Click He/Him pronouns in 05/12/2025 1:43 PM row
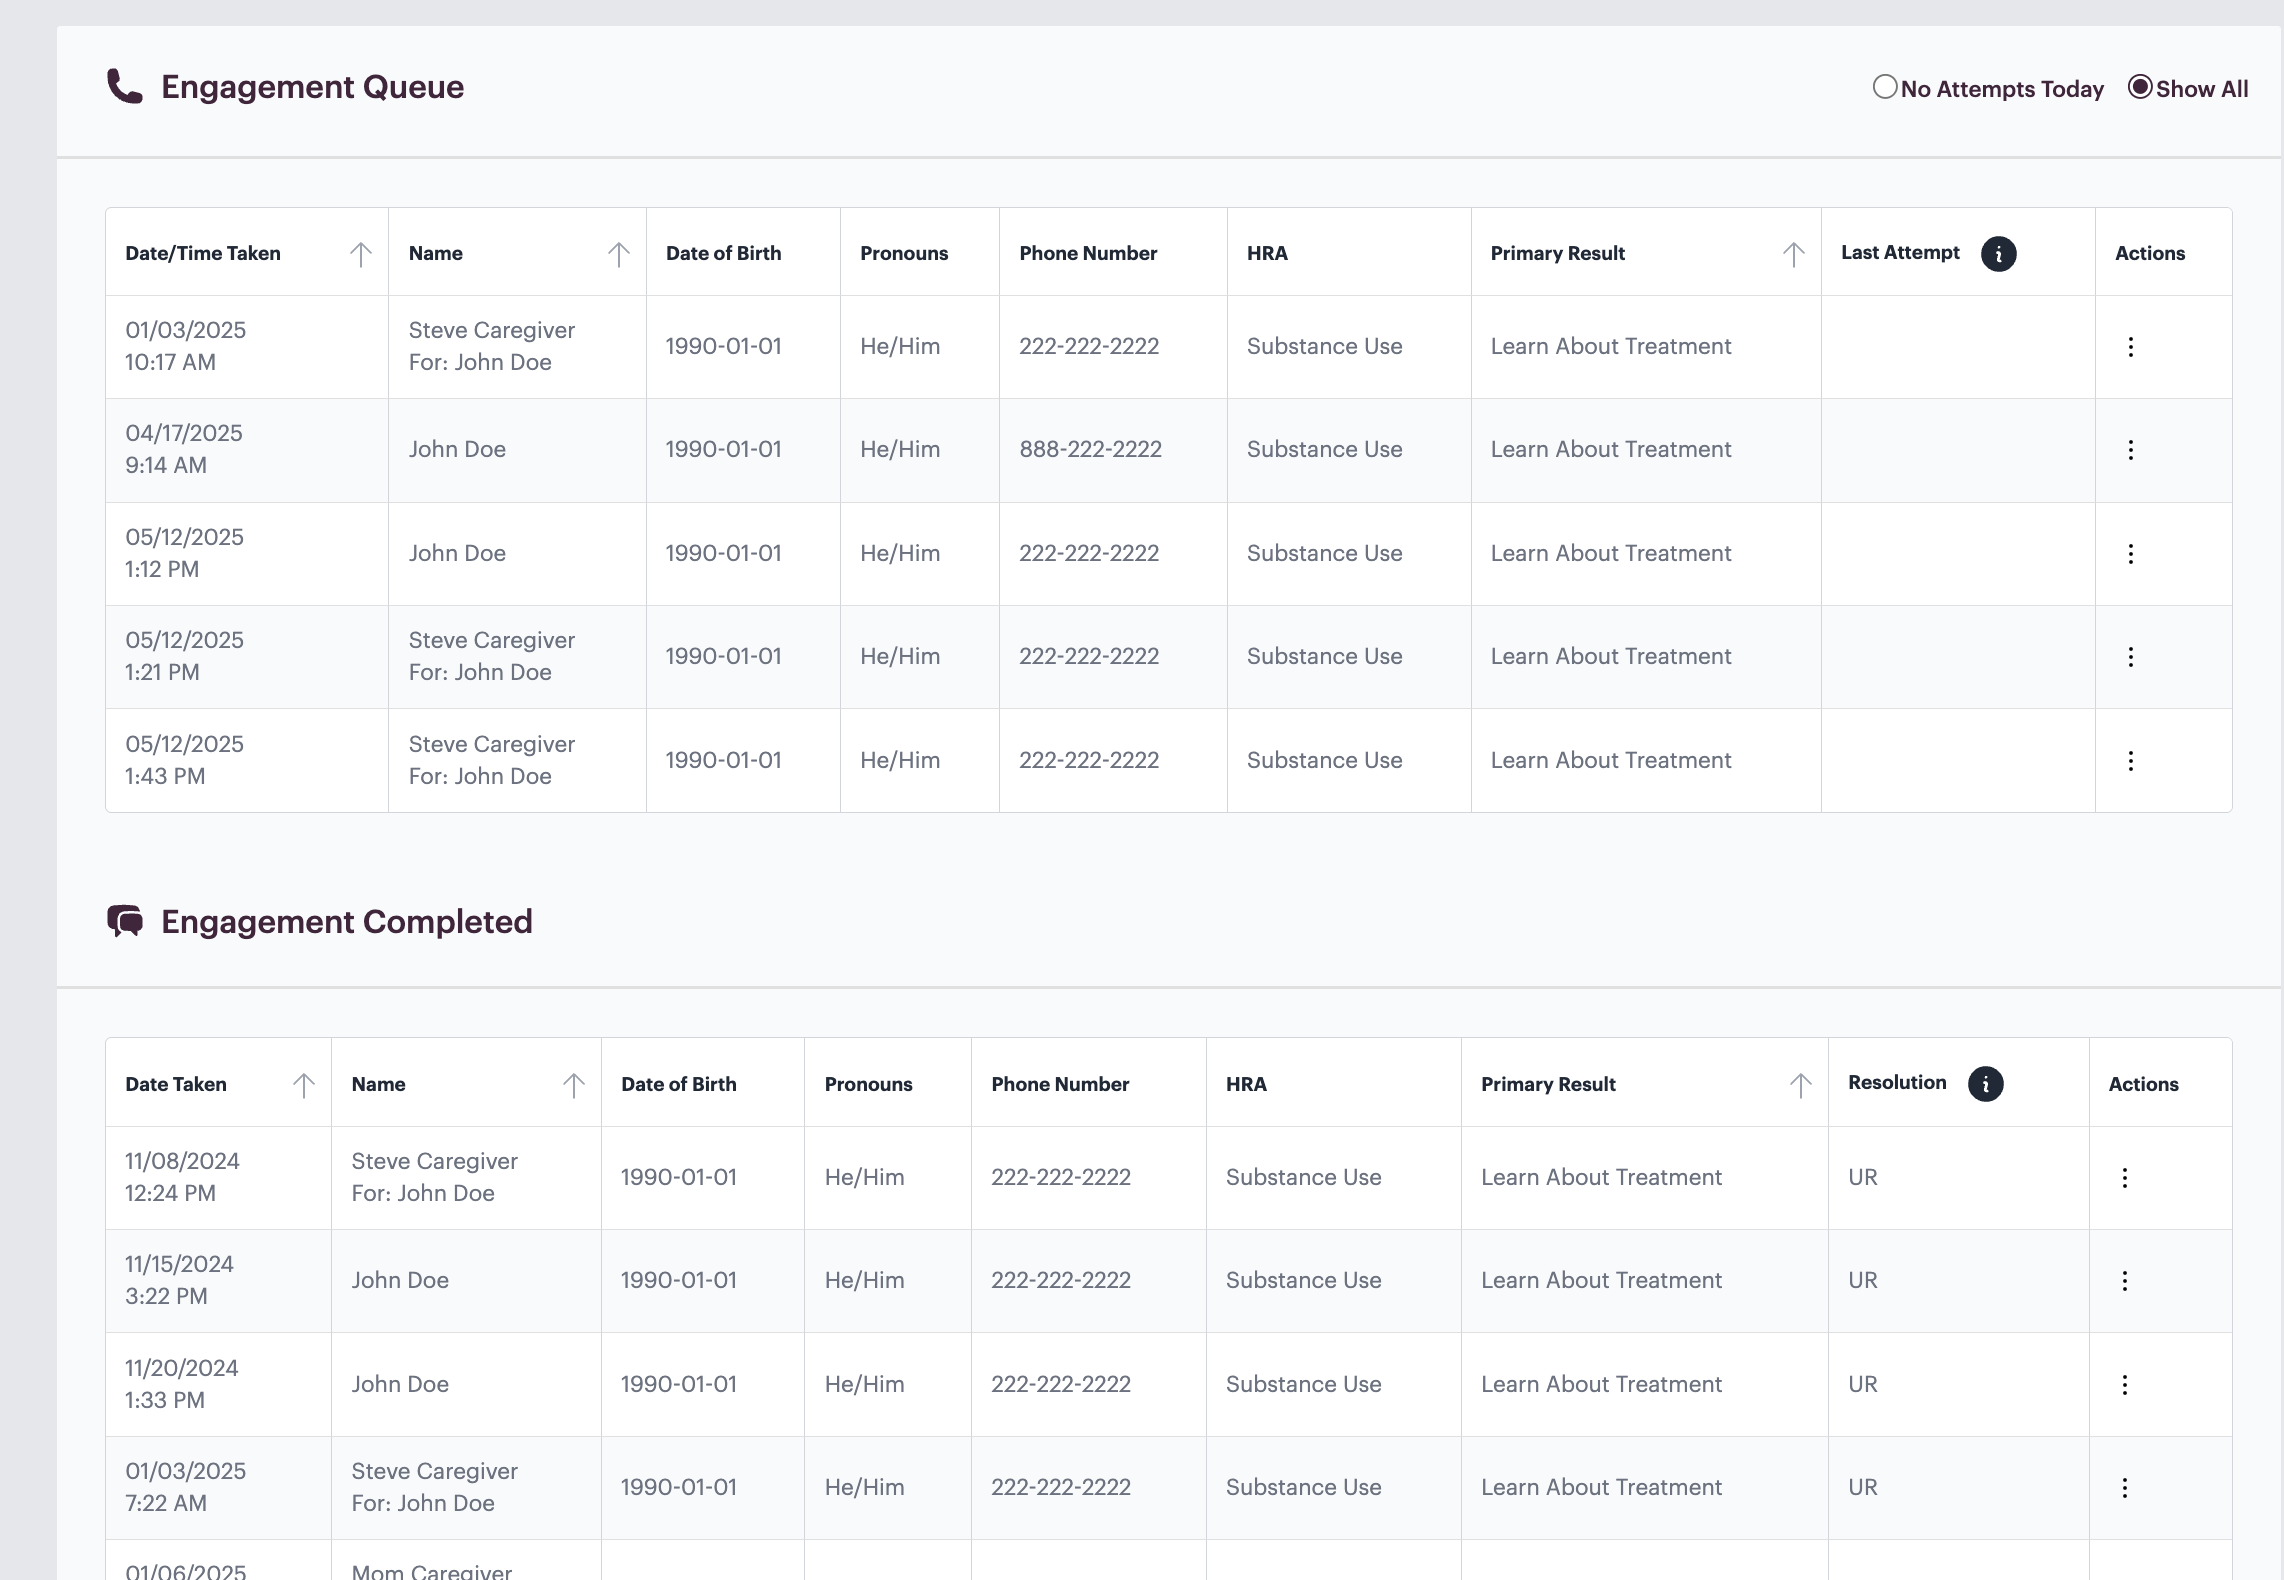 [x=900, y=761]
